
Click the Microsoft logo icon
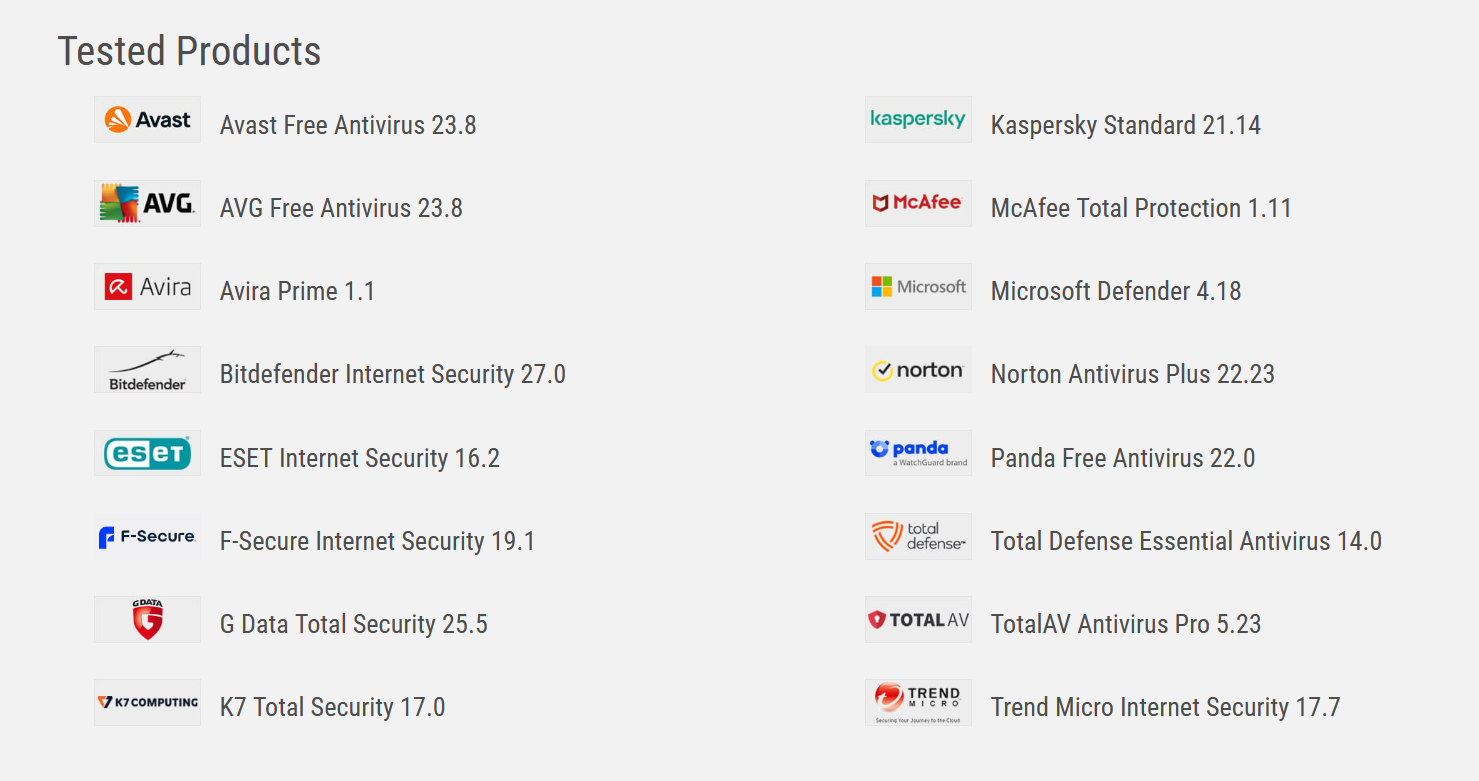918,287
